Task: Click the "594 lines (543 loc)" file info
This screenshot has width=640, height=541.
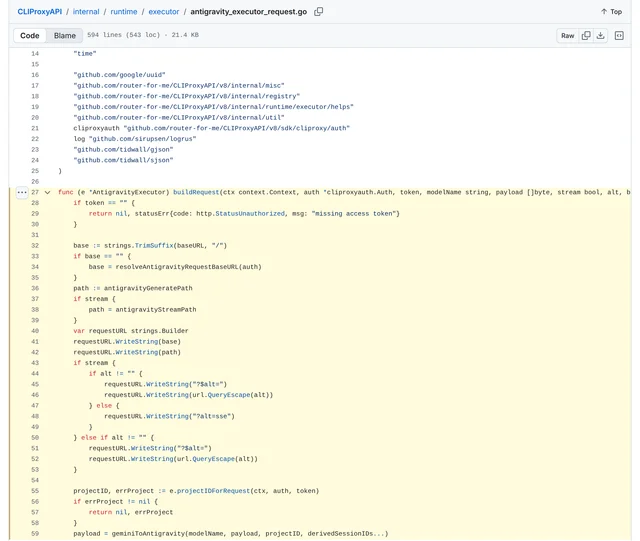Action: tap(124, 35)
